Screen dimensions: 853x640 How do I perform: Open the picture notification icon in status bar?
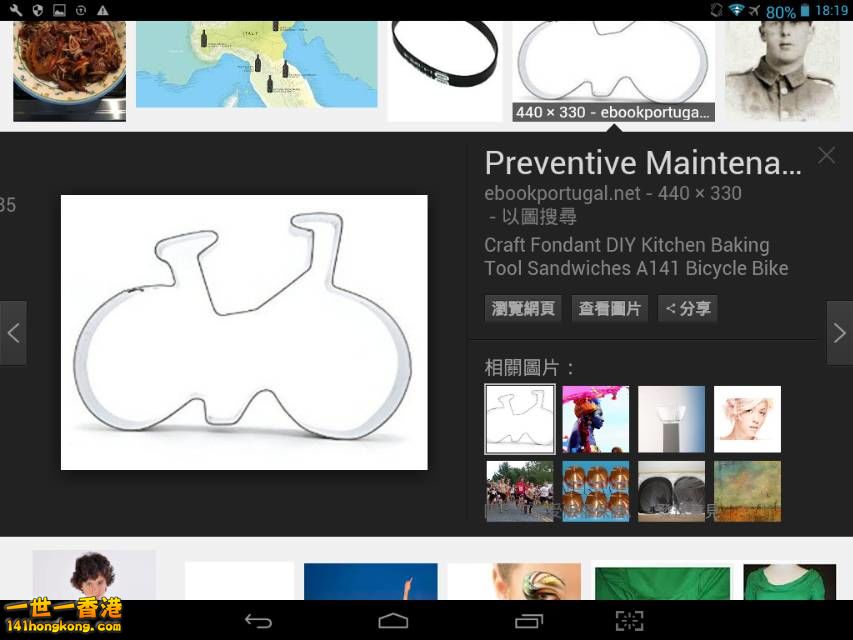point(59,10)
